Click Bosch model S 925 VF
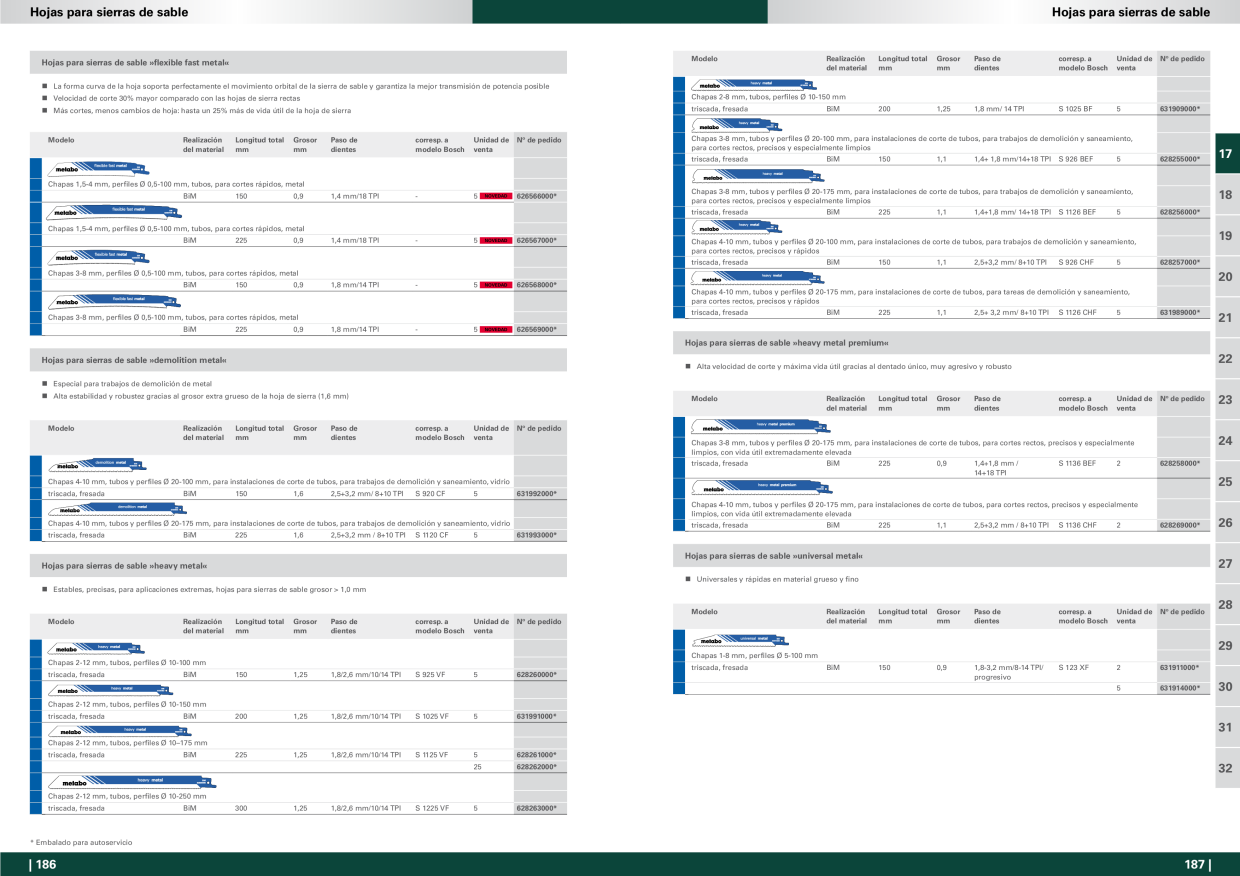1240x876 pixels. point(430,675)
